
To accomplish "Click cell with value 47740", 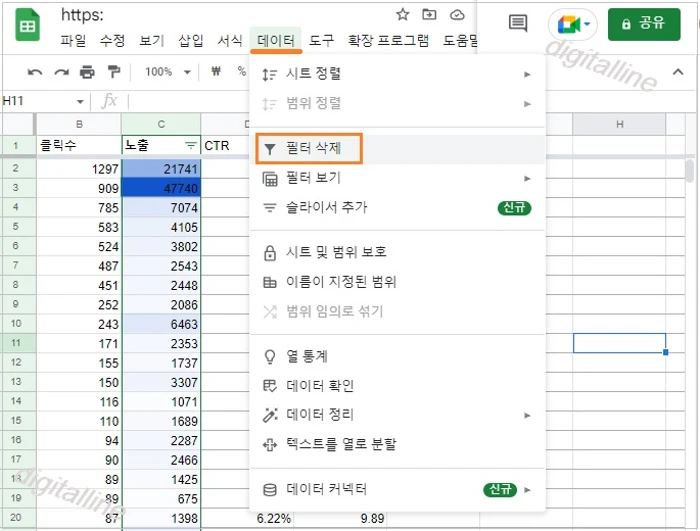I will (x=161, y=188).
